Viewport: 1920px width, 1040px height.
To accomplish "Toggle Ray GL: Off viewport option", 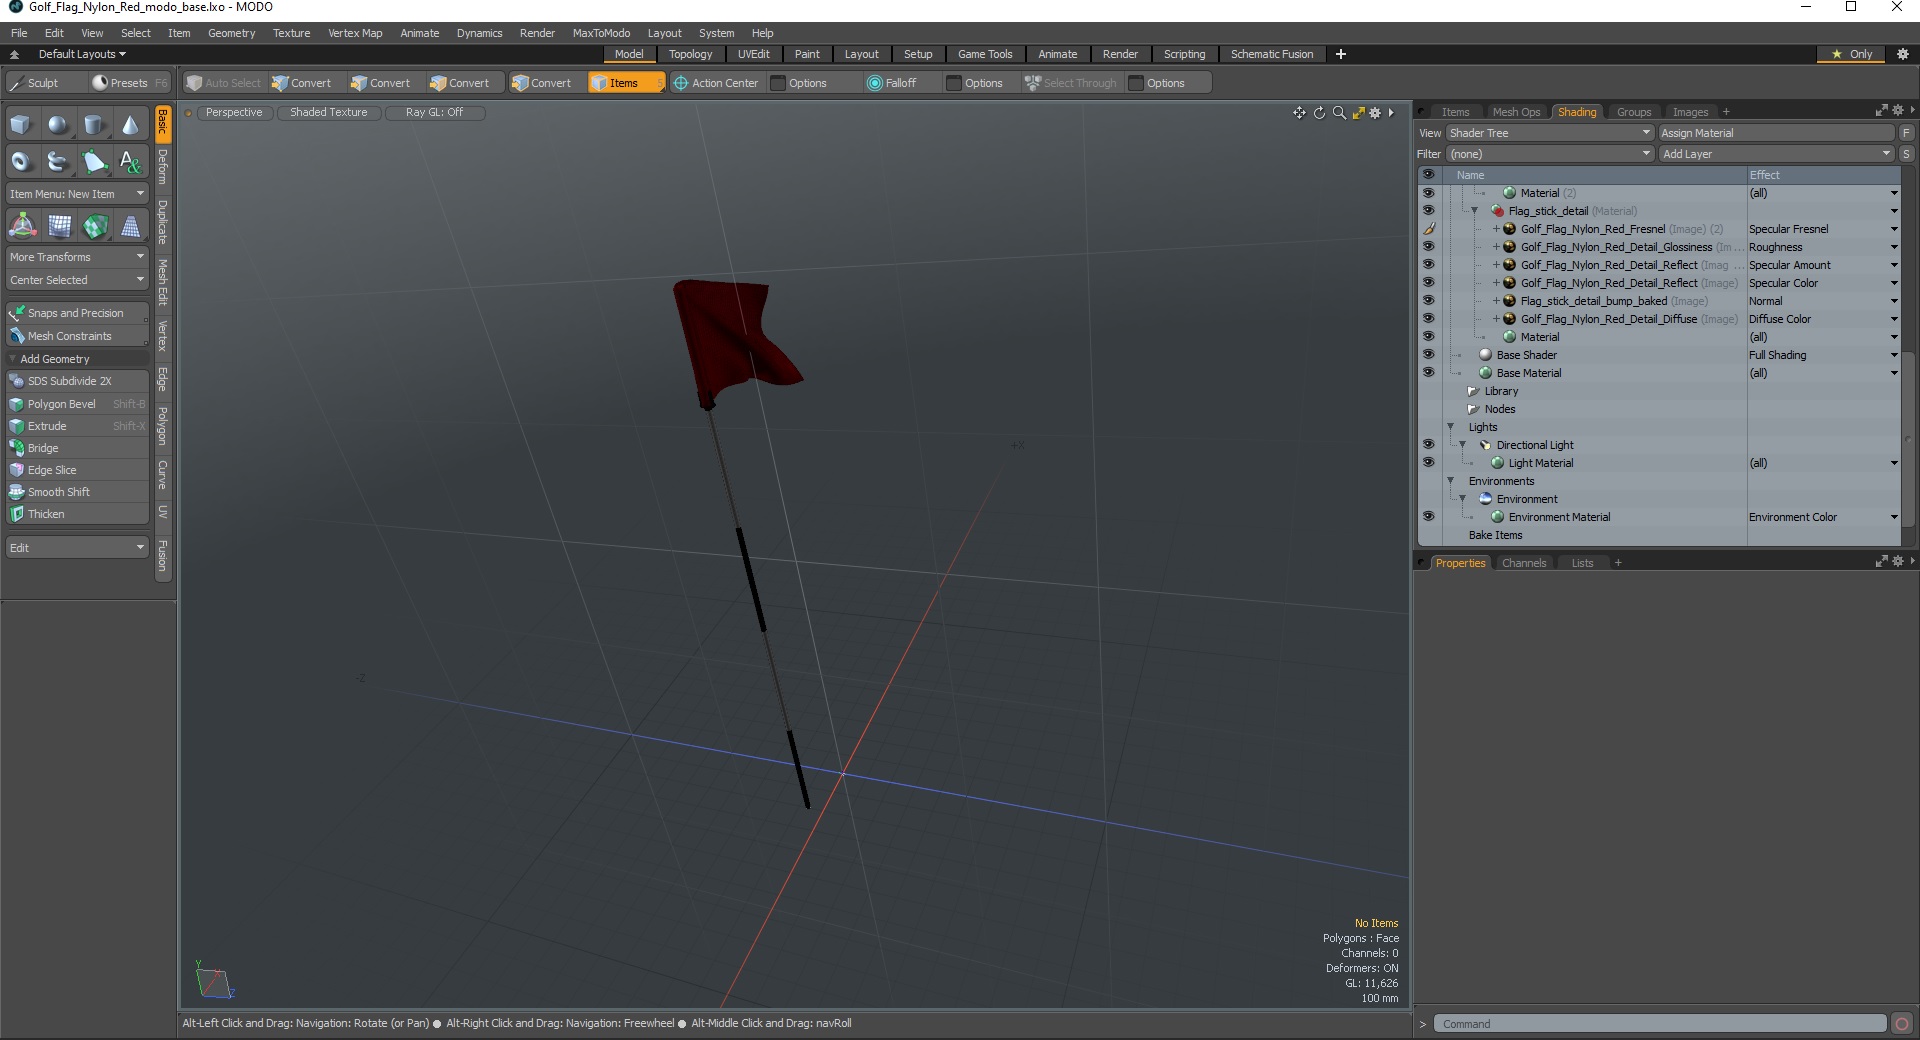I will (434, 113).
